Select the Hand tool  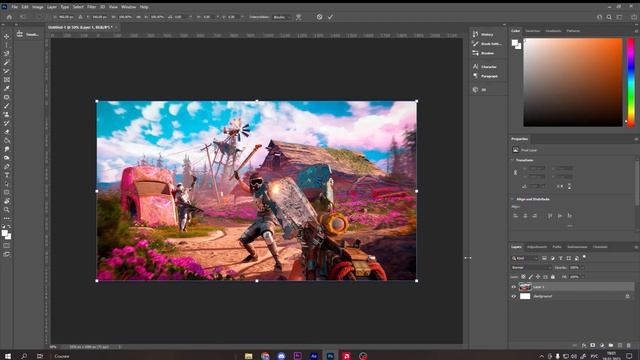pos(7,201)
